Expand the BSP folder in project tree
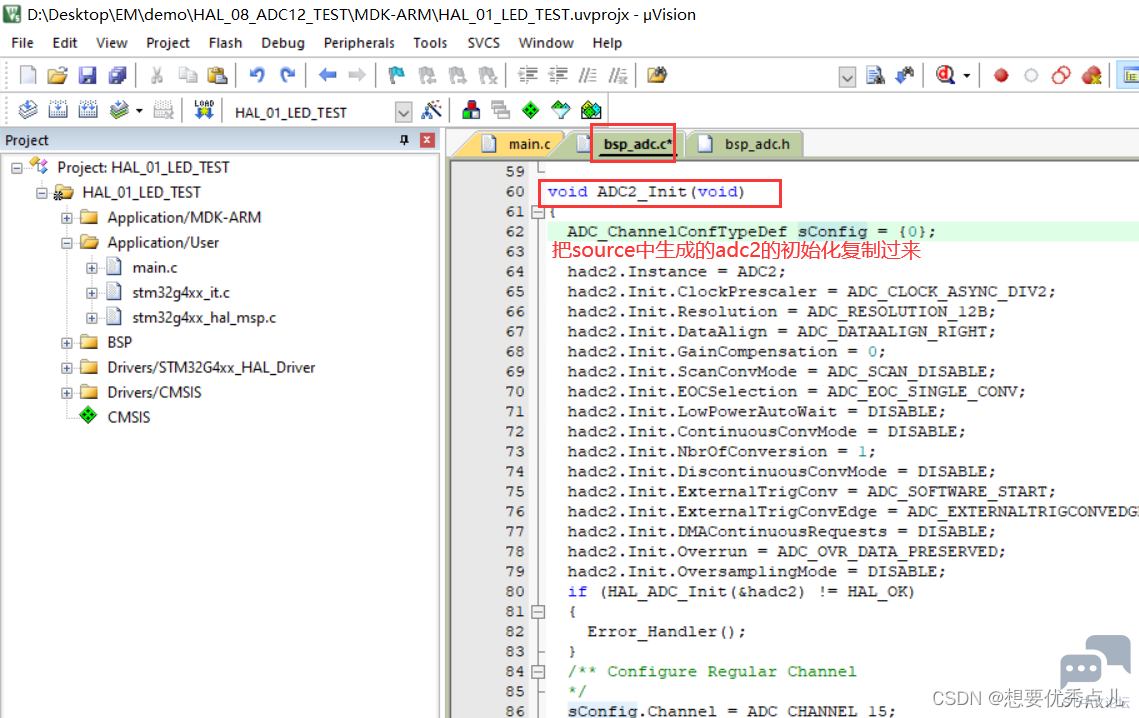The width and height of the screenshot is (1139, 718). point(67,342)
